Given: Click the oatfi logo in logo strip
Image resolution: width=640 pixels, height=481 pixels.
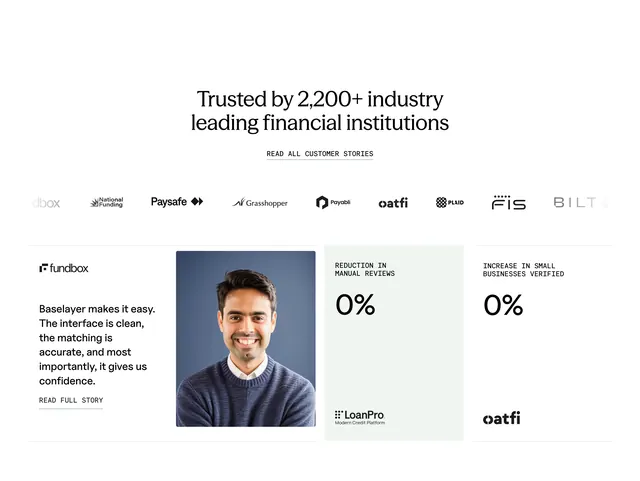Looking at the screenshot, I should (393, 203).
